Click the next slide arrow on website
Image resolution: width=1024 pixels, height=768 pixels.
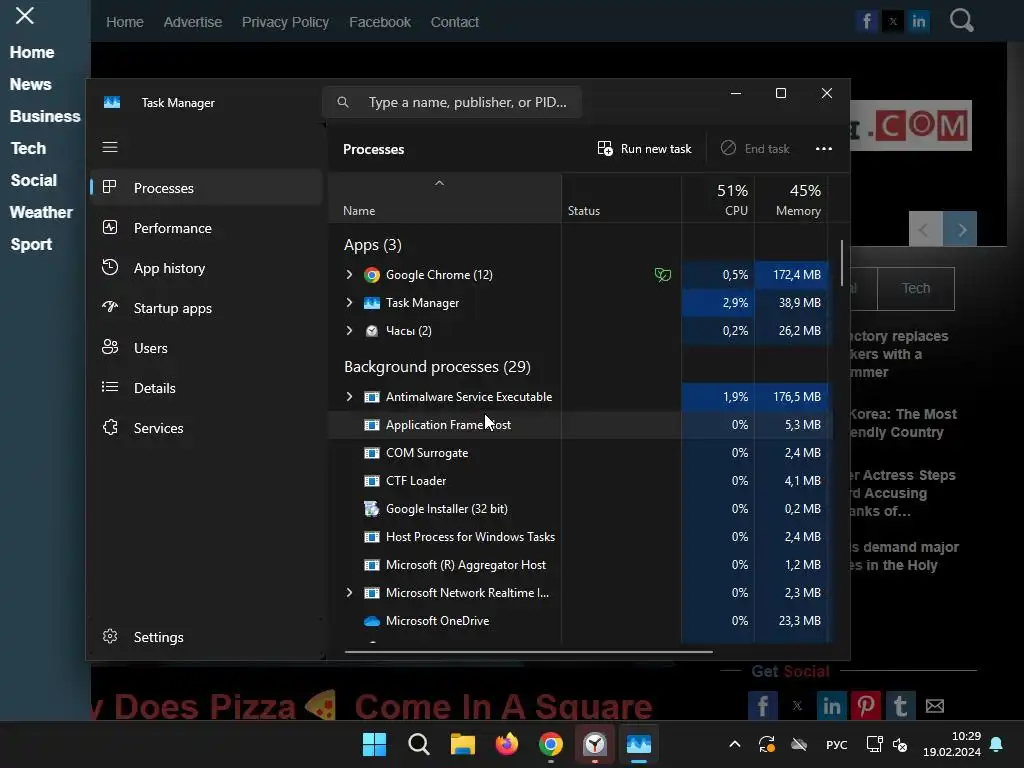pos(961,229)
